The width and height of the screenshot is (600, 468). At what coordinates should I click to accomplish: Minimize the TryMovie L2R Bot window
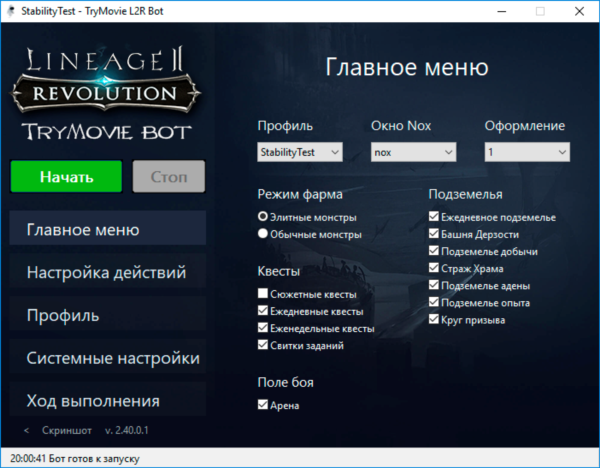502,11
